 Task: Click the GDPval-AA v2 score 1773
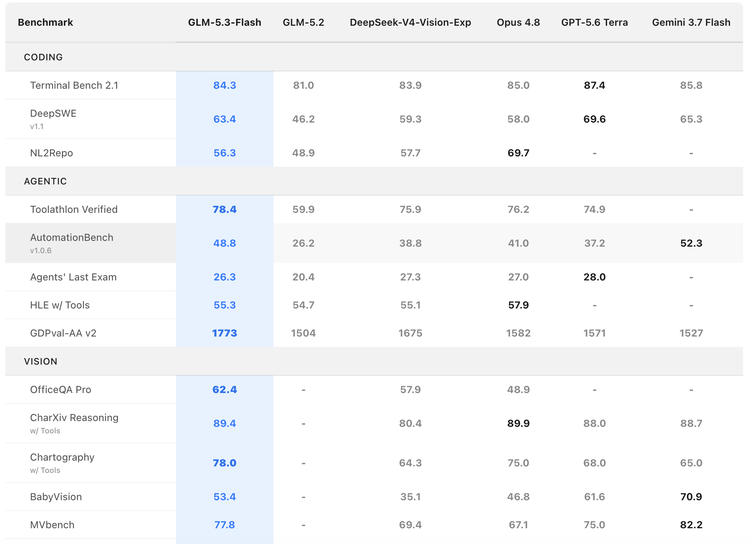click(224, 333)
